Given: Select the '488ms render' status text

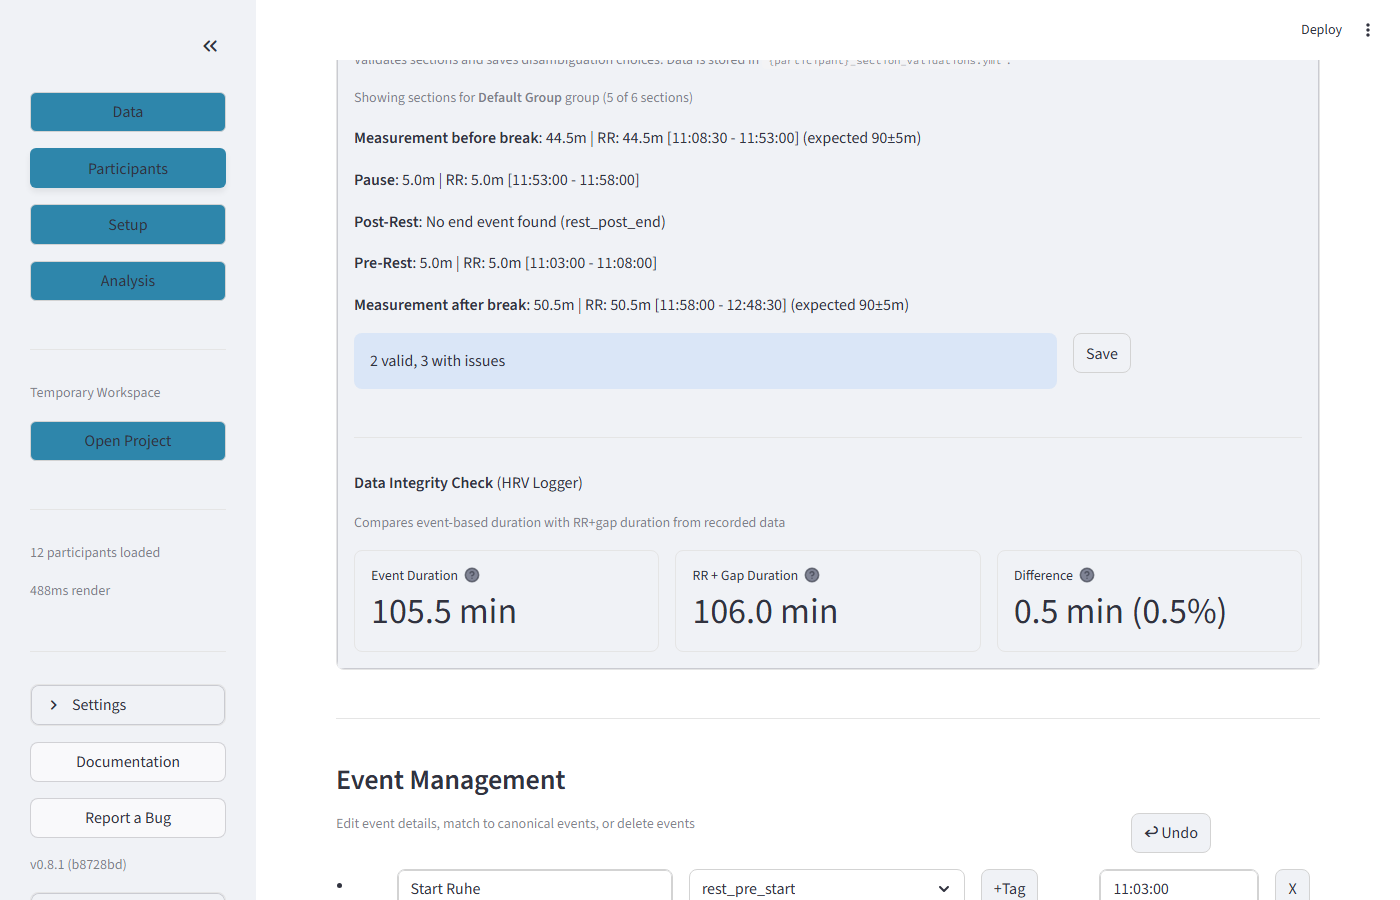Looking at the screenshot, I should tap(70, 590).
